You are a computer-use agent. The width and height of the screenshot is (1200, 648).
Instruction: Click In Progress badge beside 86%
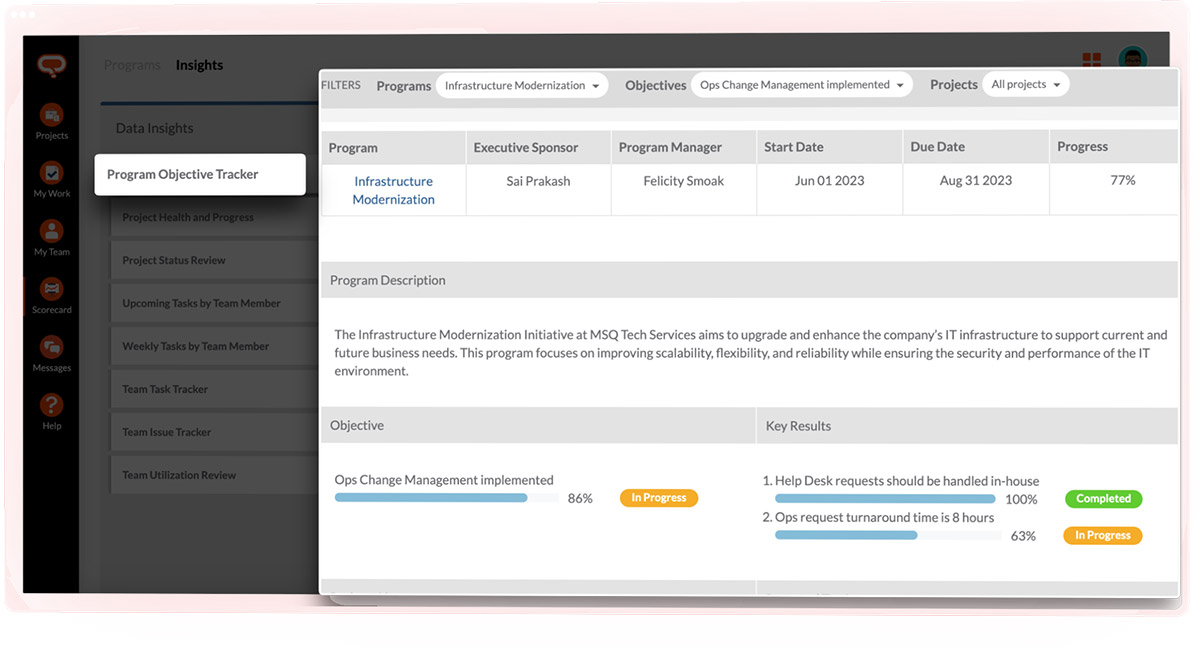point(659,498)
